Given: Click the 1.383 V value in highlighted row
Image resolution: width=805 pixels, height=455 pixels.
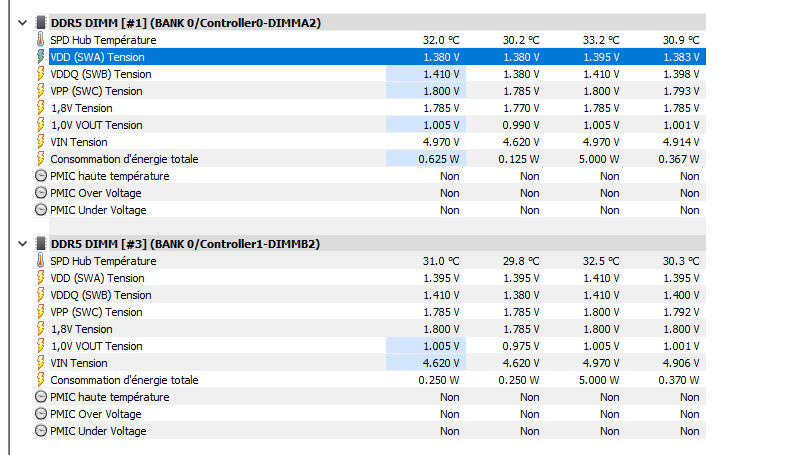Looking at the screenshot, I should [x=681, y=57].
